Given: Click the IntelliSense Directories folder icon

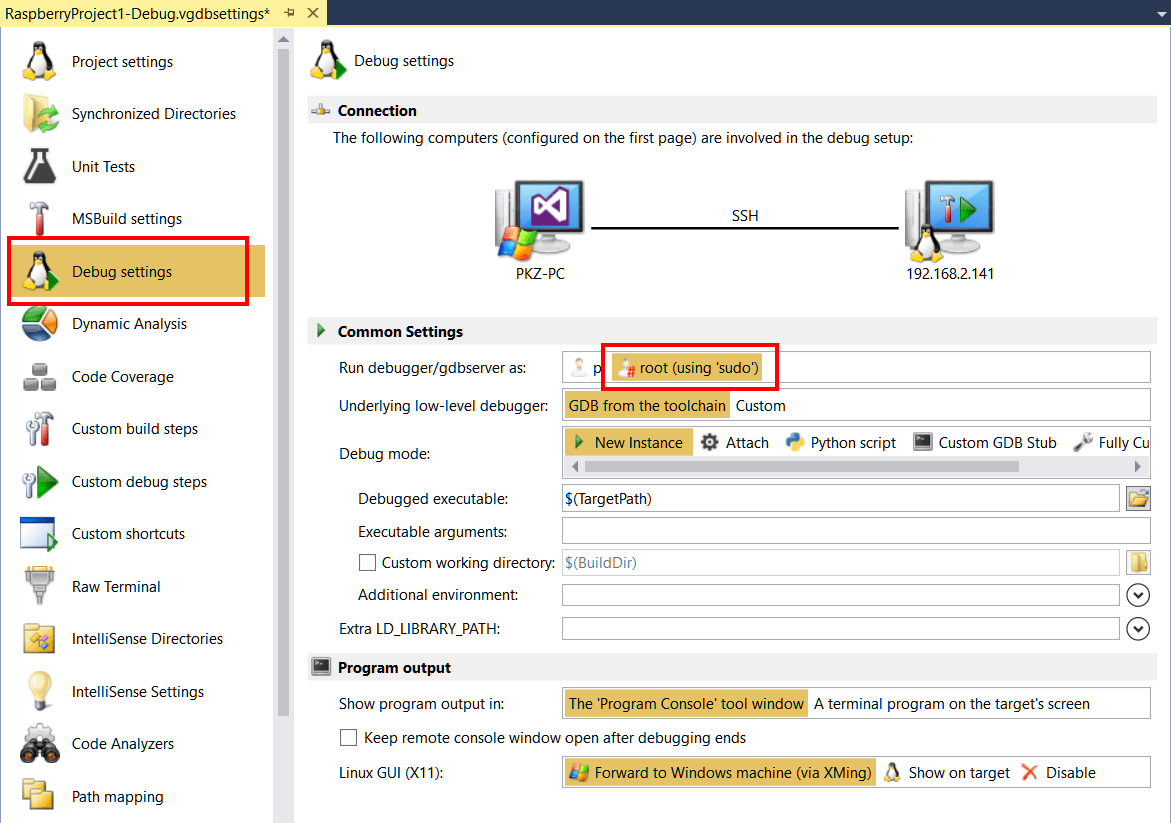Looking at the screenshot, I should coord(39,639).
